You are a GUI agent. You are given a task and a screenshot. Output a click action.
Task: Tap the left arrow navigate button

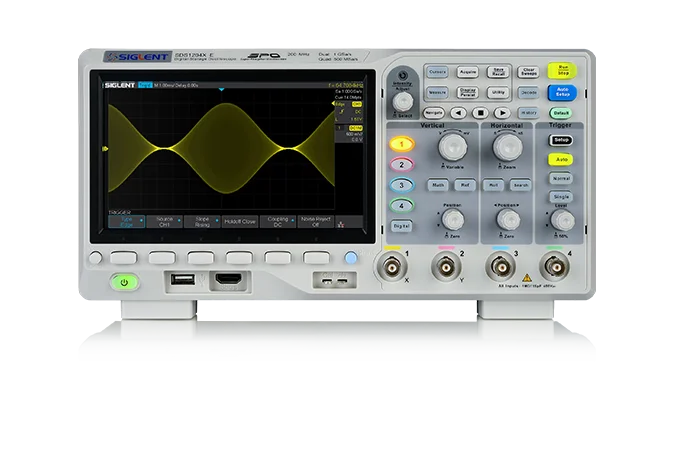point(458,113)
